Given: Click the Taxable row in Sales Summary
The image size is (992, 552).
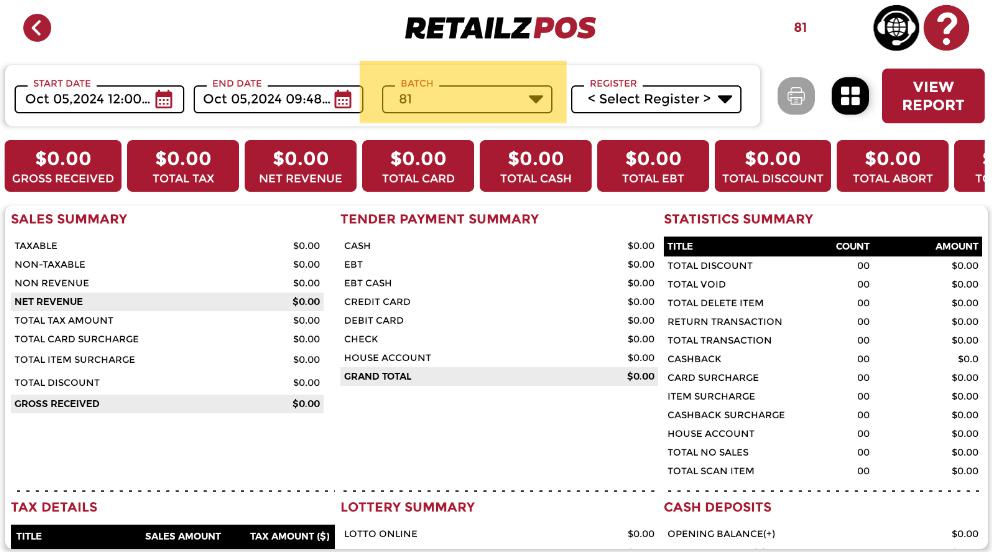Looking at the screenshot, I should point(167,245).
